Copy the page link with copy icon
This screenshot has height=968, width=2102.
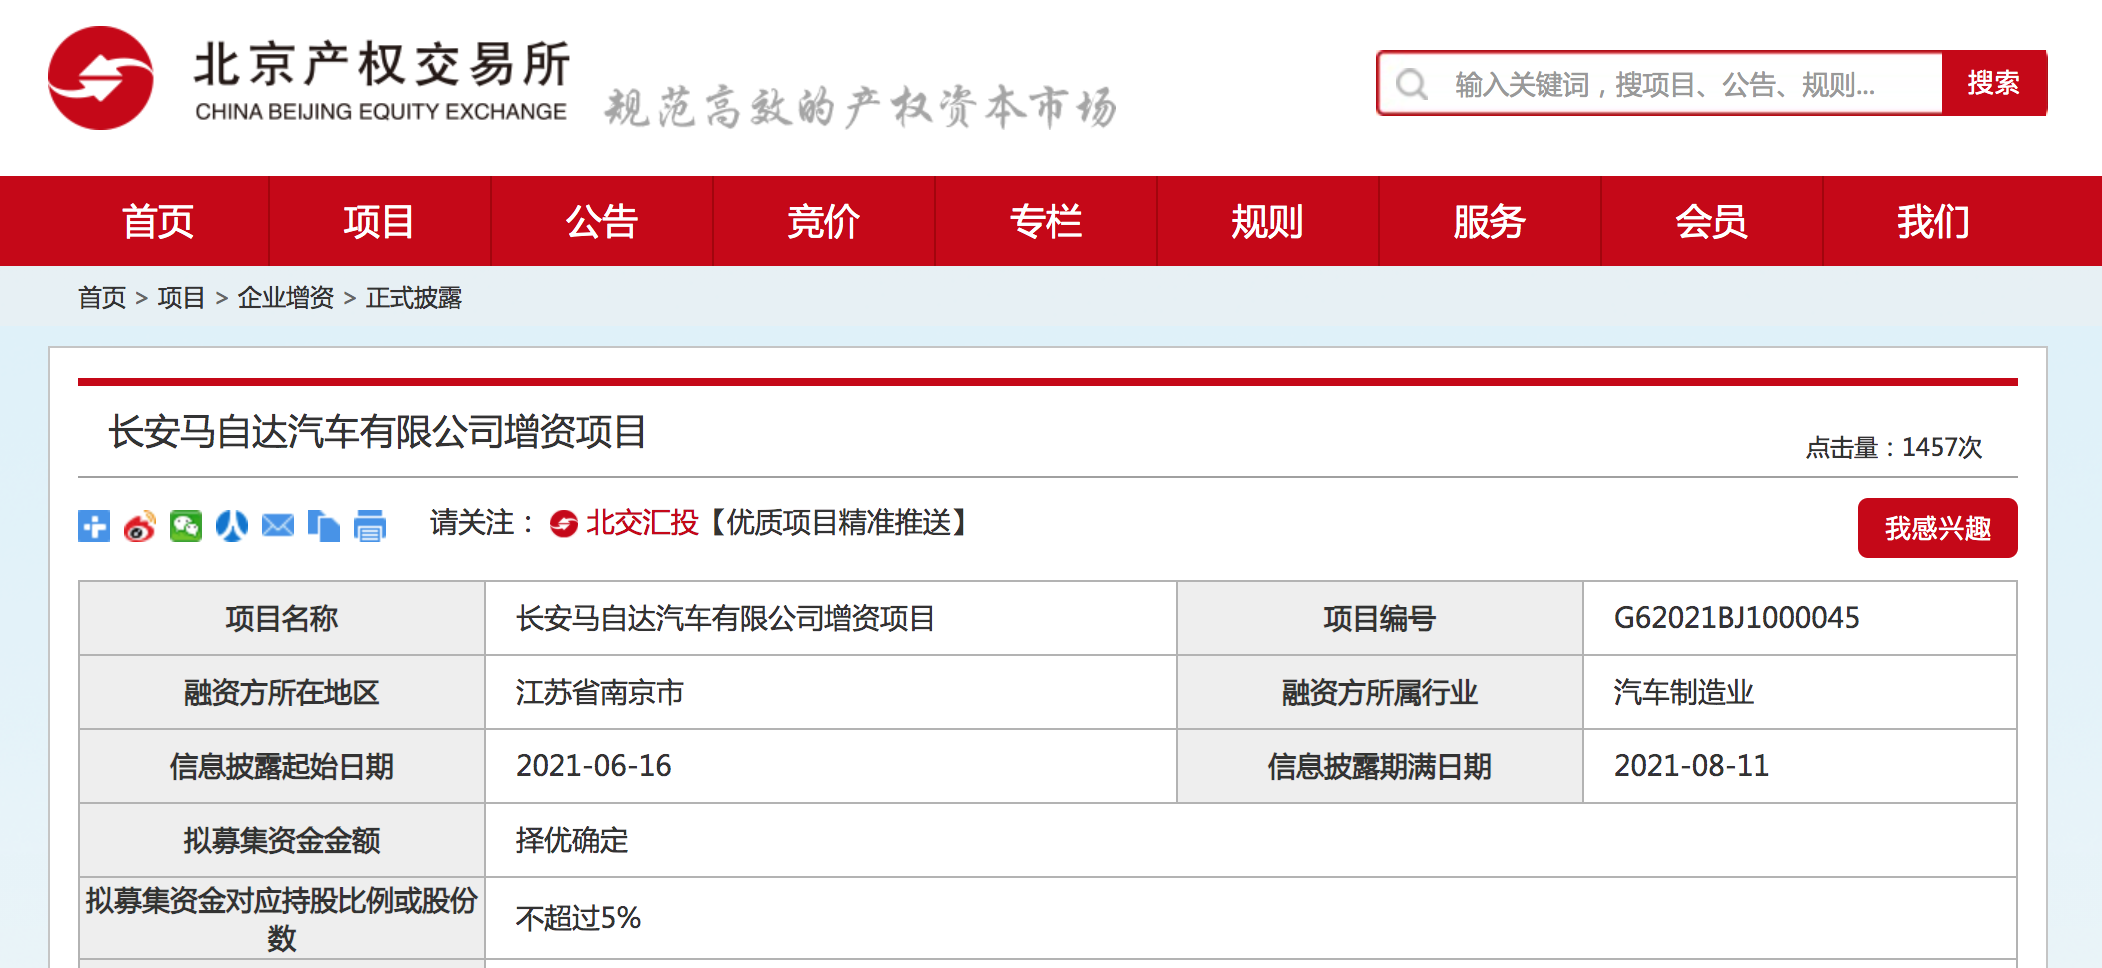[324, 525]
